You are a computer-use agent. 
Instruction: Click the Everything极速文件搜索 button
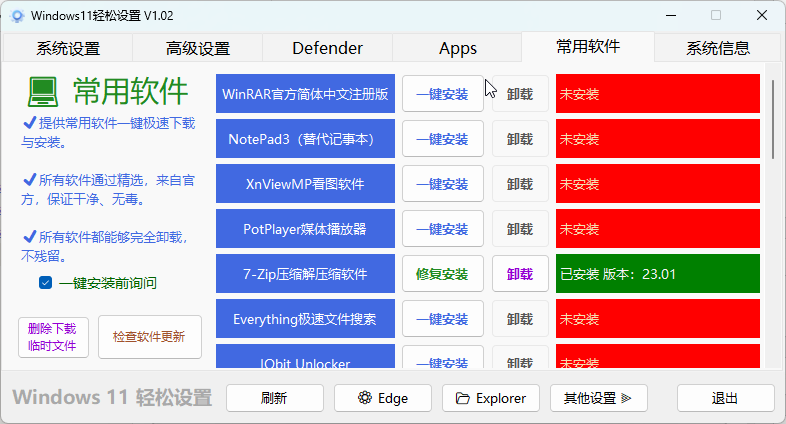[305, 319]
